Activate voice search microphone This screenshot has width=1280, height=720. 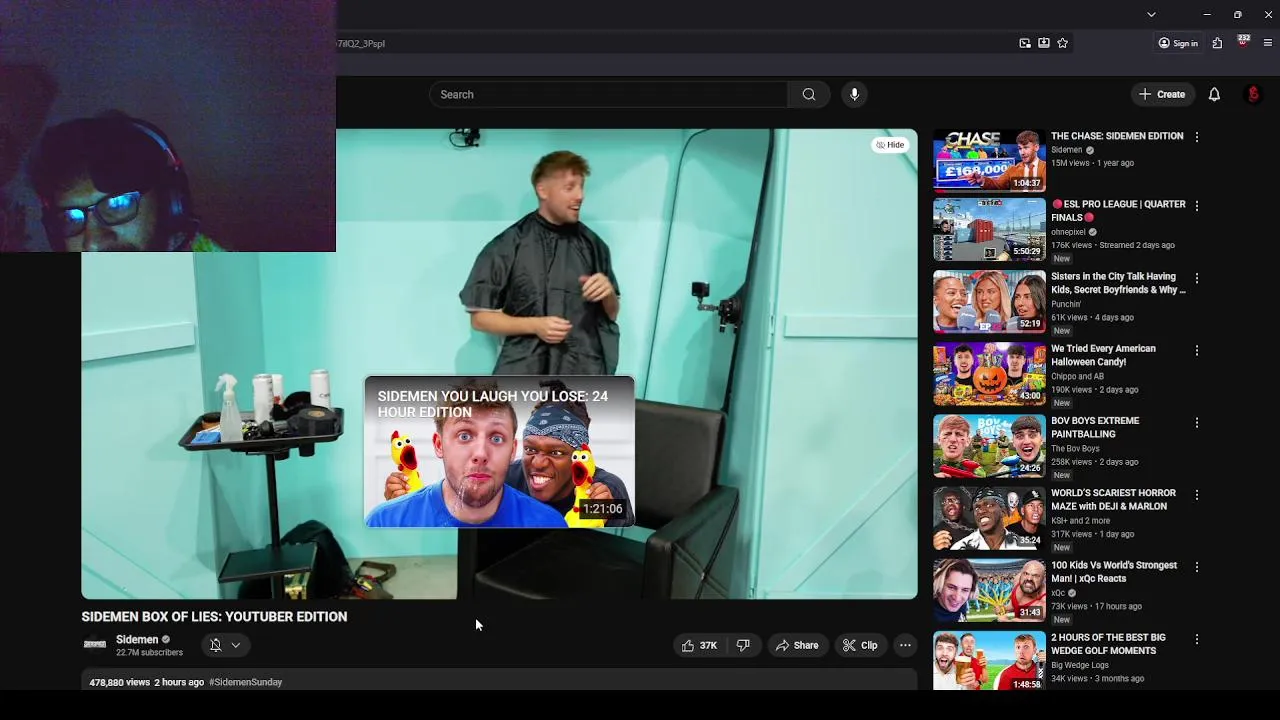(854, 95)
